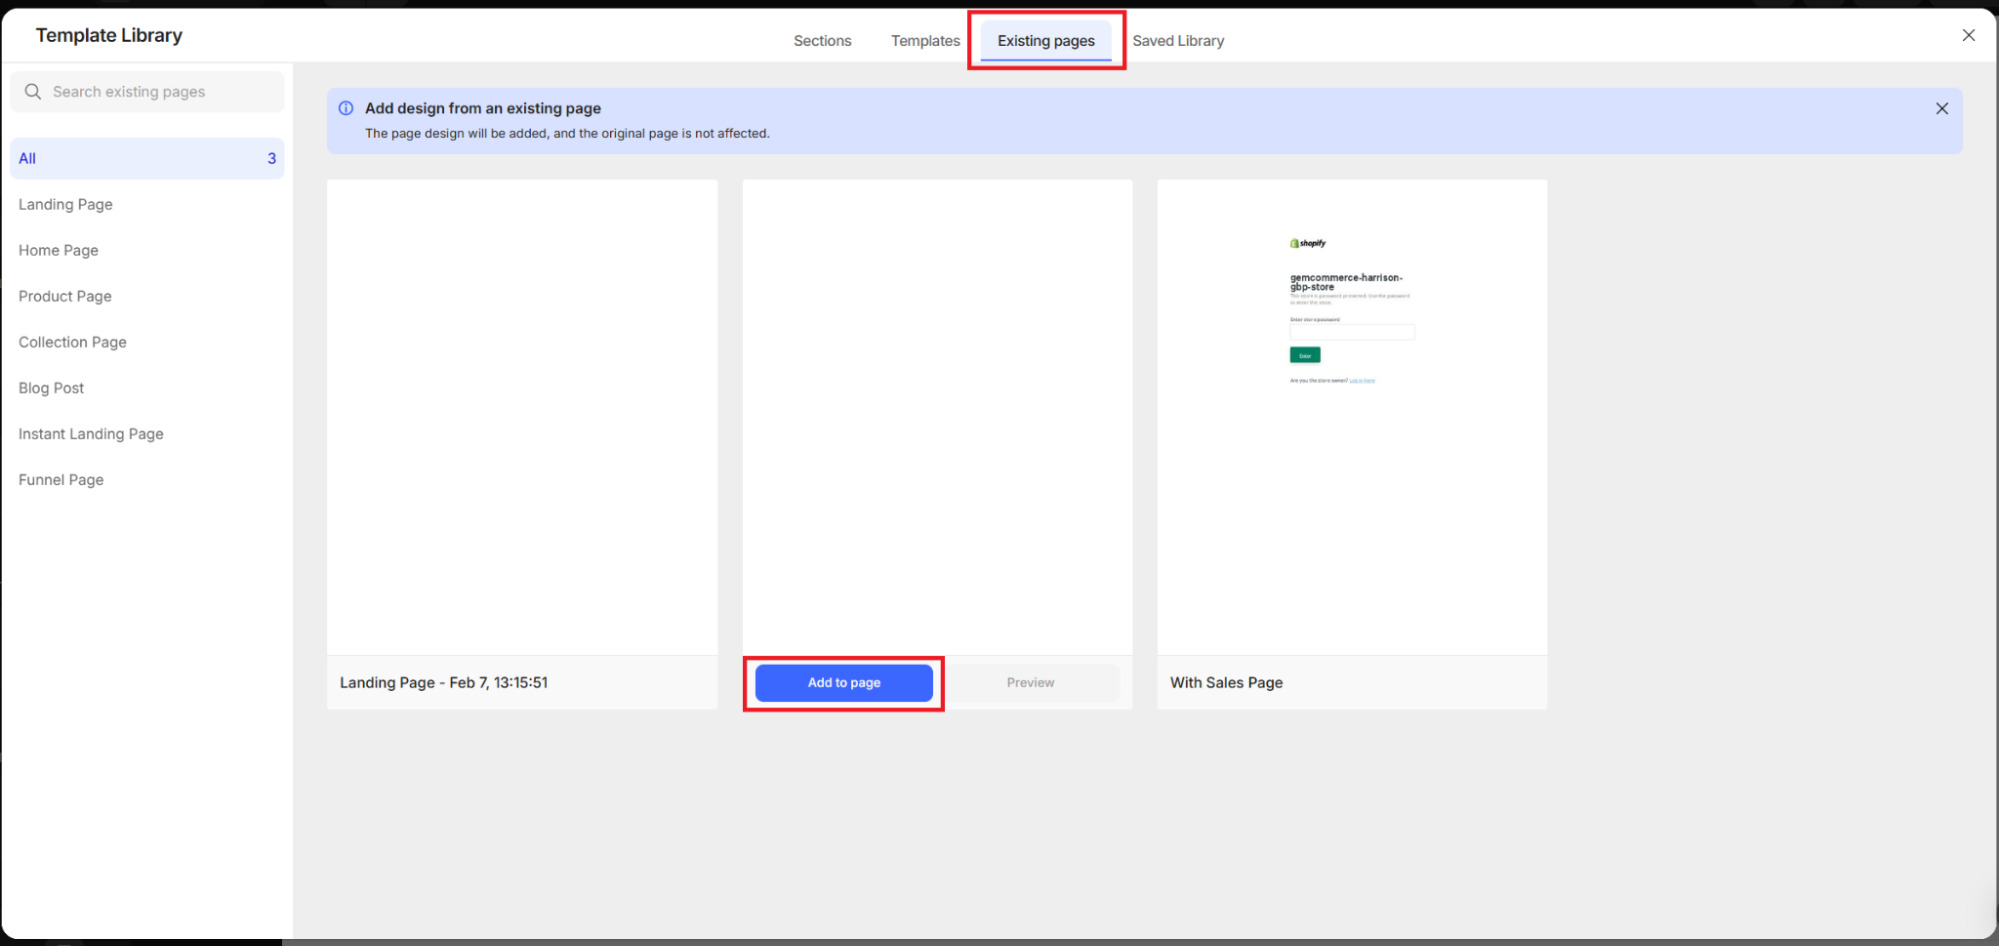This screenshot has width=1999, height=946.
Task: Switch to the Templates tab
Action: (x=924, y=40)
